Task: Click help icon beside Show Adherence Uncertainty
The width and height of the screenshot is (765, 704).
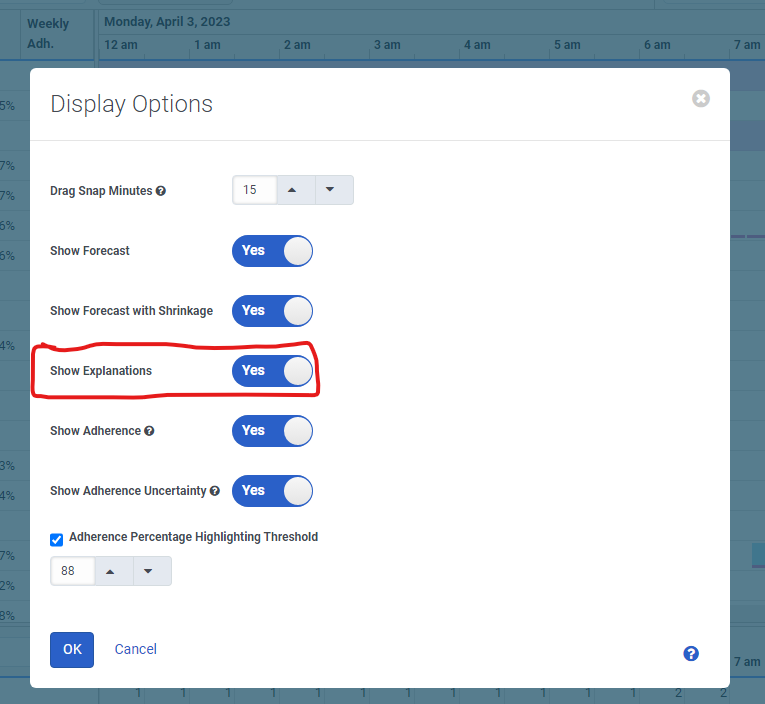Action: [x=215, y=491]
